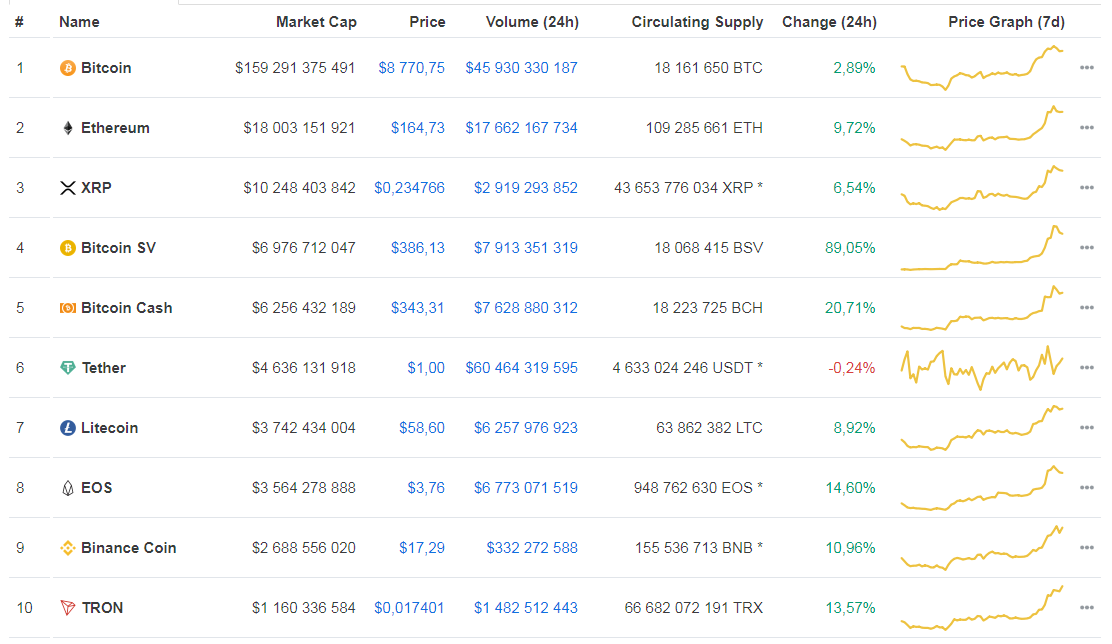Screen dimensions: 1112x644
Task: Open the more options menu for Litecoin
Action: click(x=1086, y=428)
